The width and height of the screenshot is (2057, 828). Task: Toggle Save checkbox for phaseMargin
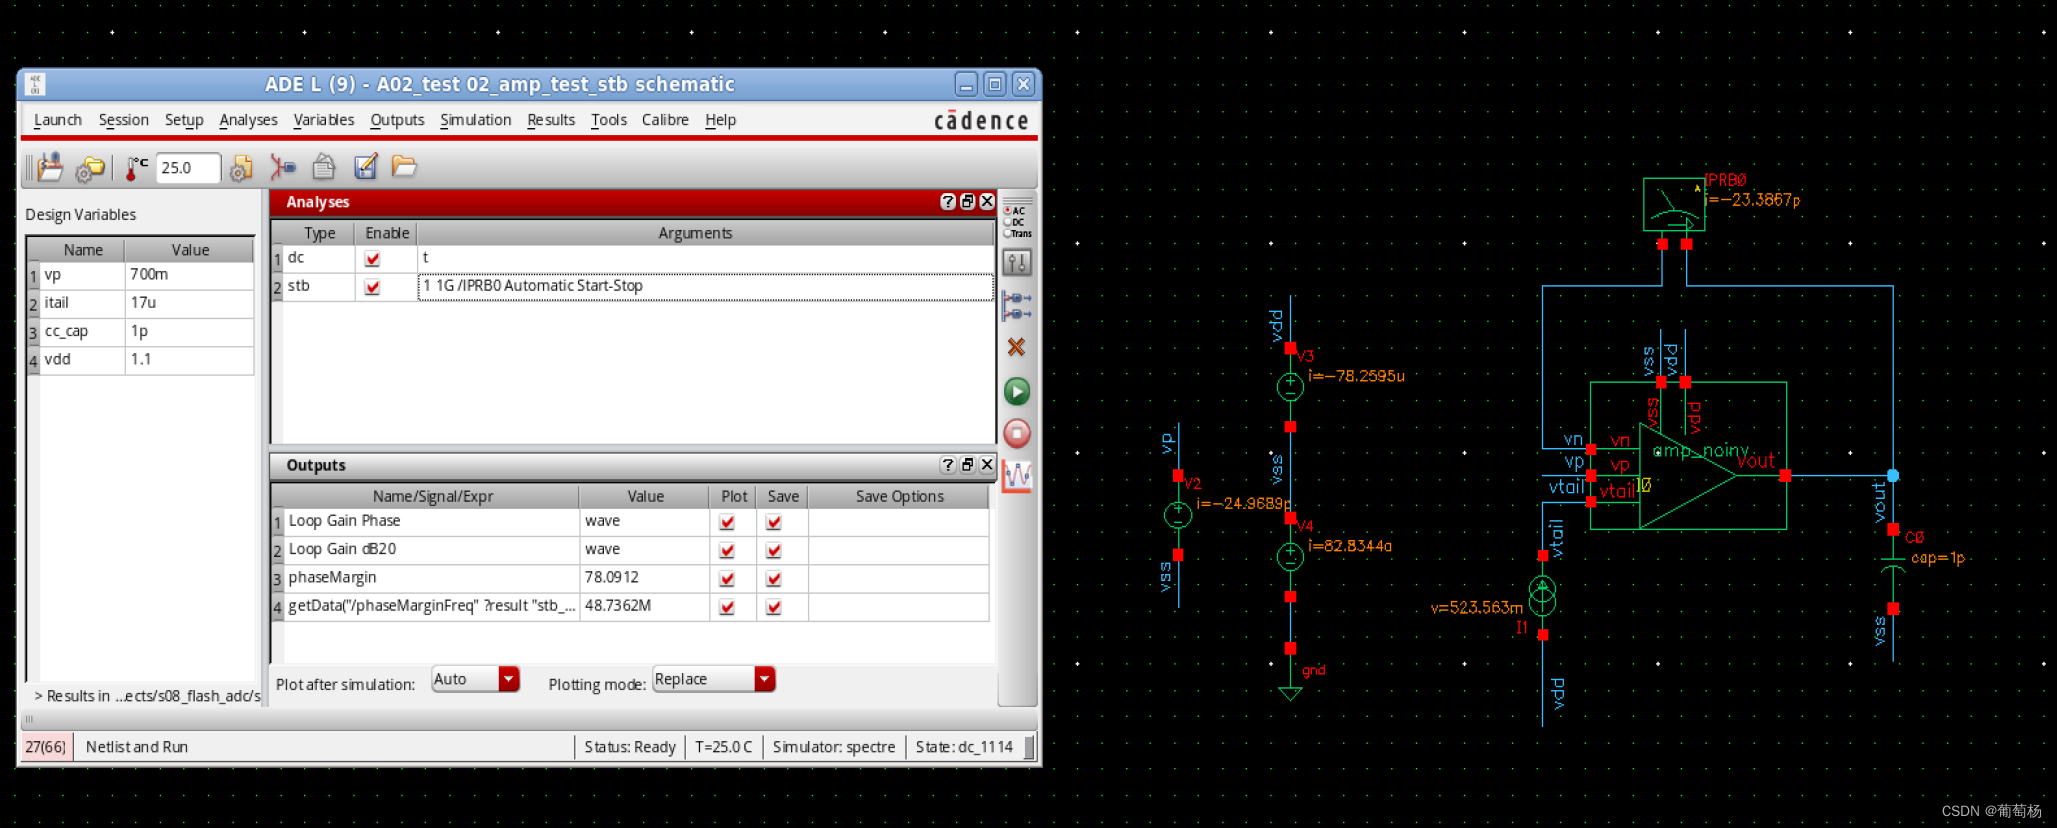[x=773, y=579]
